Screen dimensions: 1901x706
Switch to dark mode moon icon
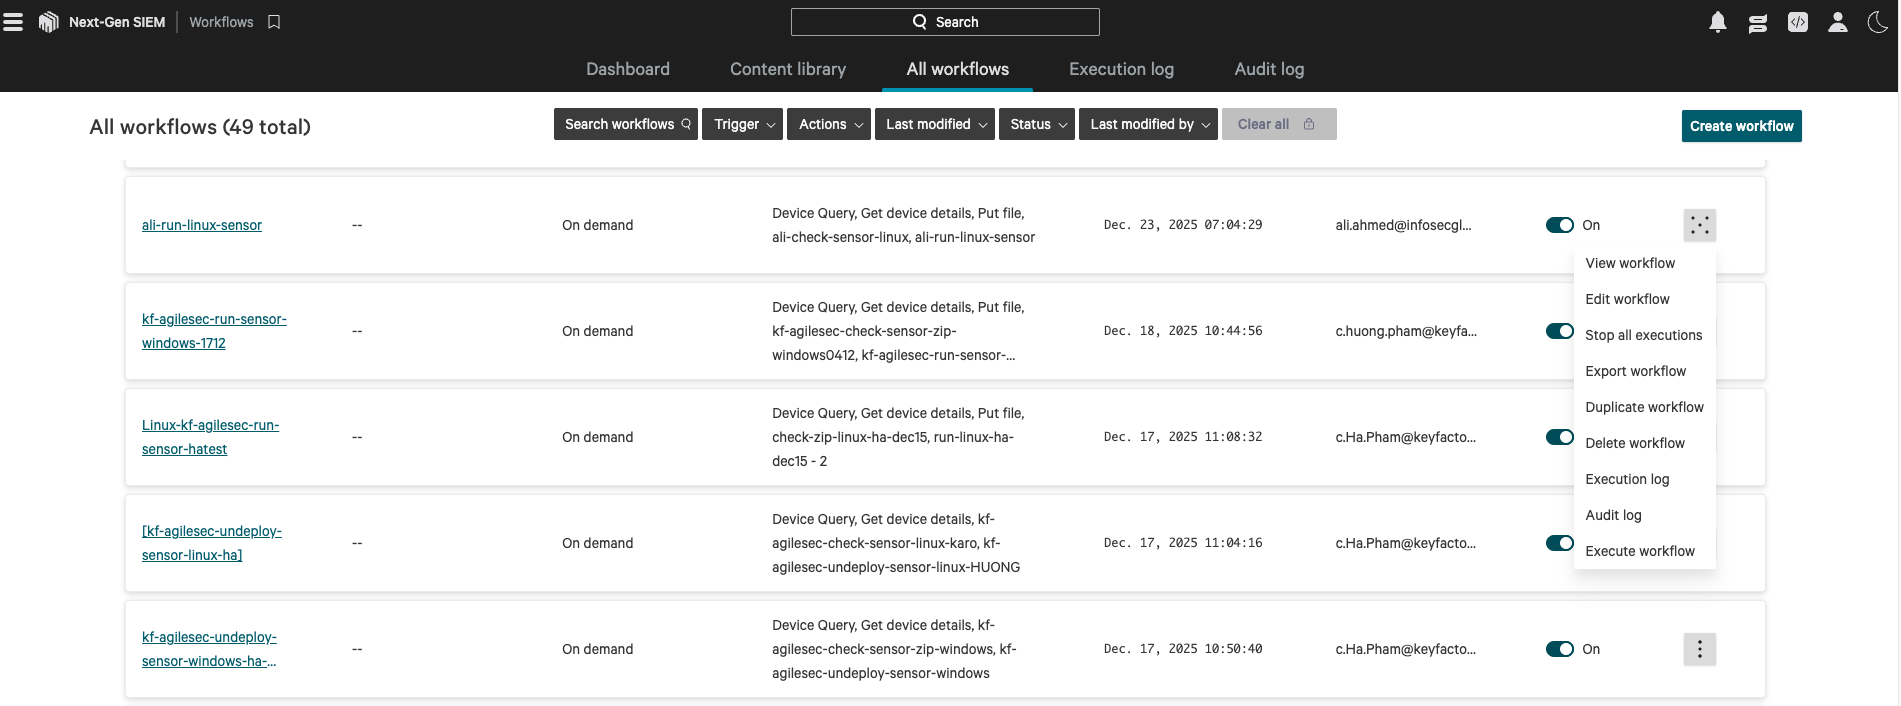1877,22
